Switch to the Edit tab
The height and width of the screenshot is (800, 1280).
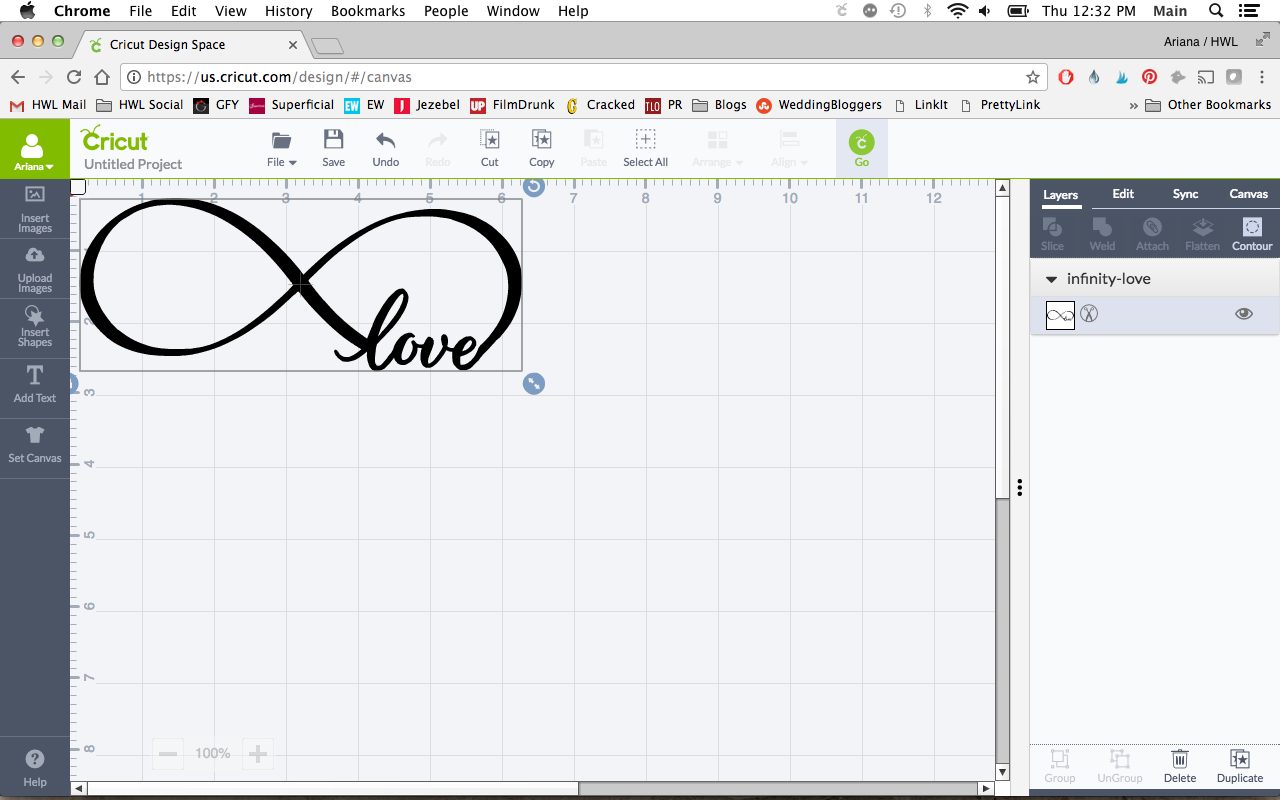coord(1123,194)
